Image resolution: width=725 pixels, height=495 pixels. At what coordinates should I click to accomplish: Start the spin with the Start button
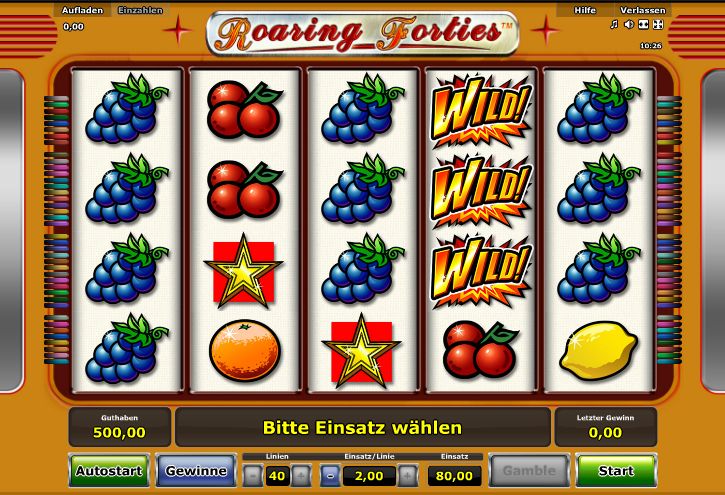pos(616,471)
